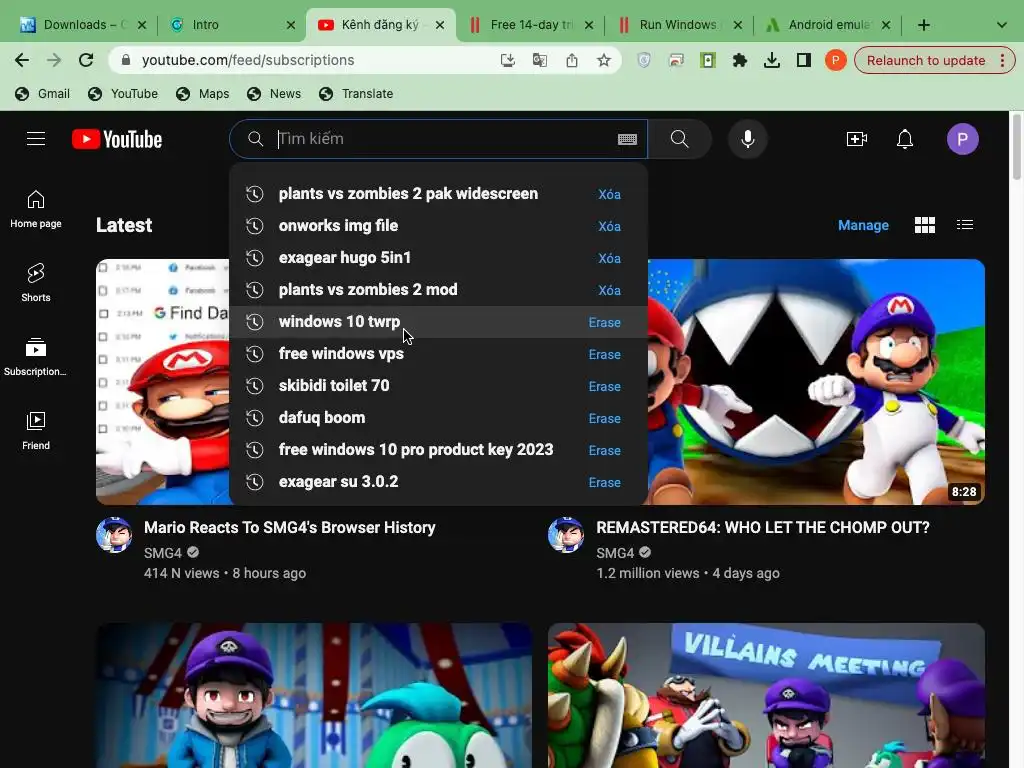Share this page from address bar
The width and height of the screenshot is (1024, 768).
[571, 61]
